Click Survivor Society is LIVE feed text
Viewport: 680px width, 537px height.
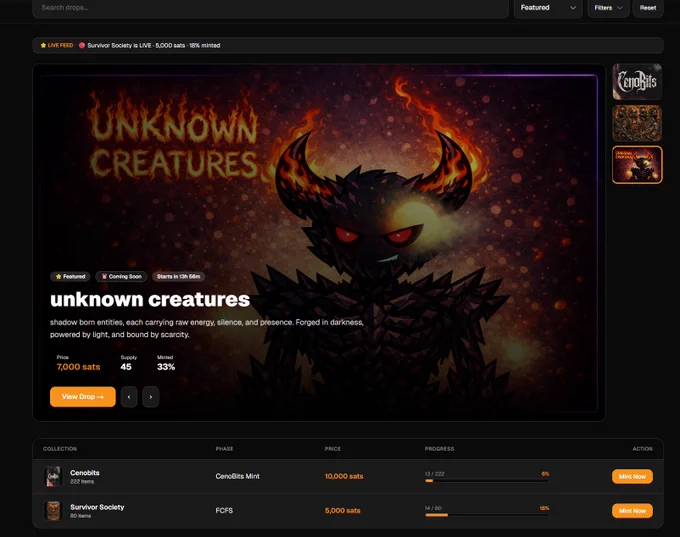tap(154, 45)
